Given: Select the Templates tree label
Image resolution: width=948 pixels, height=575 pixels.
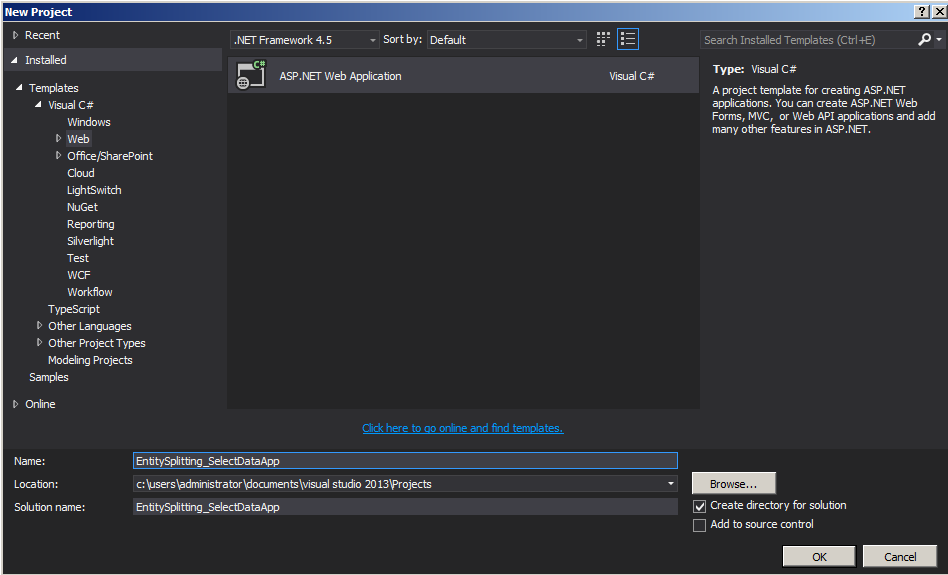Looking at the screenshot, I should tap(54, 88).
